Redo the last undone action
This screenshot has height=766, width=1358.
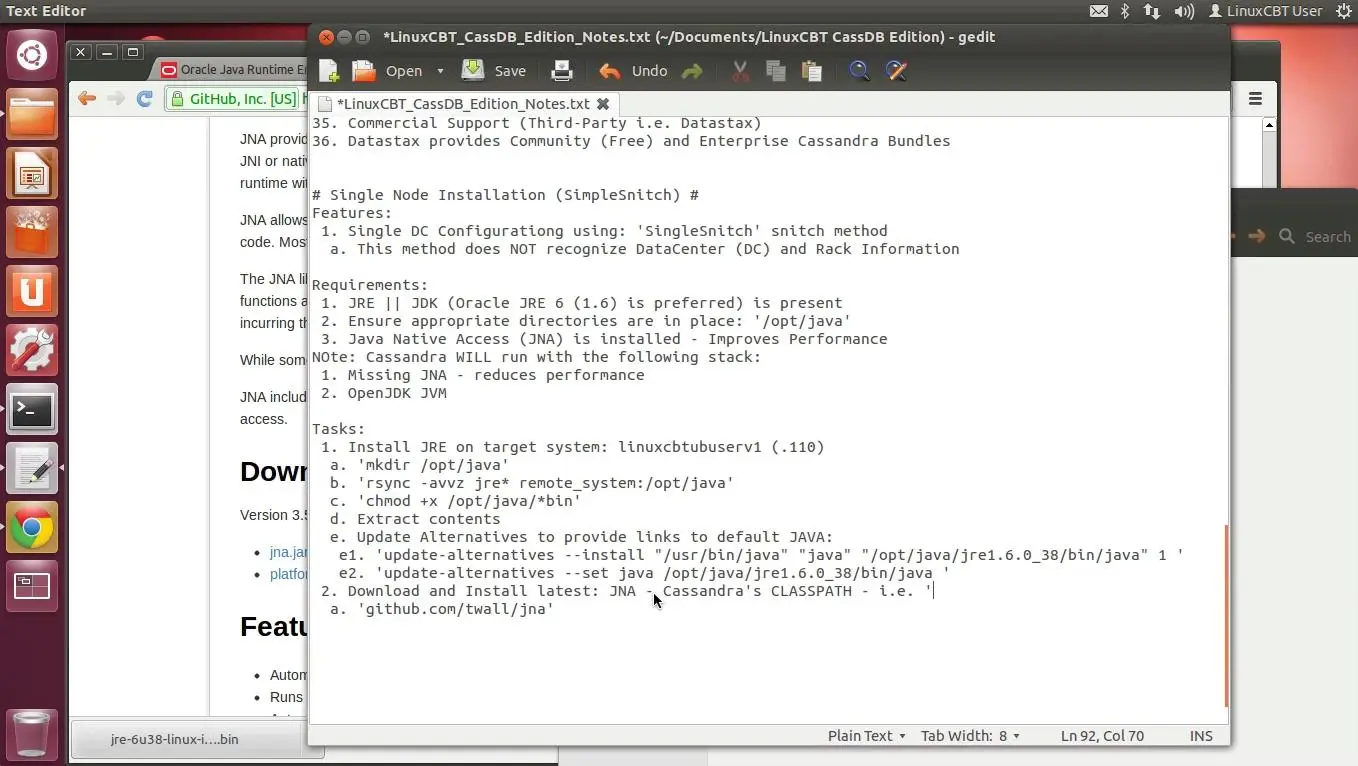point(691,71)
